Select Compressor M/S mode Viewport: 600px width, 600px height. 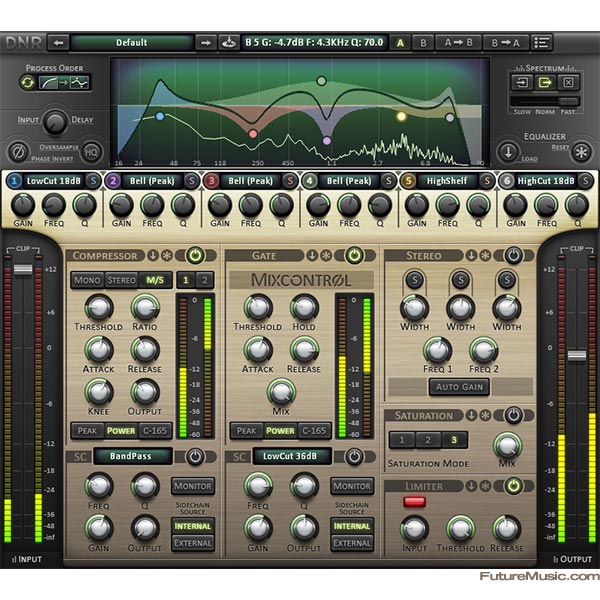click(155, 280)
